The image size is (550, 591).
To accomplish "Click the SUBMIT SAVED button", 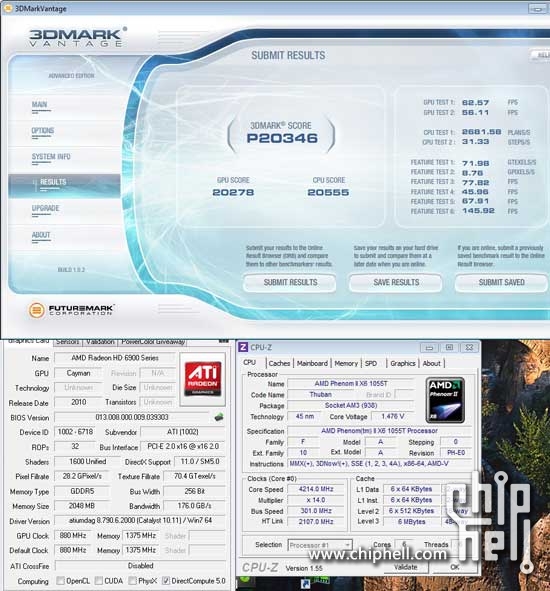I will [501, 283].
